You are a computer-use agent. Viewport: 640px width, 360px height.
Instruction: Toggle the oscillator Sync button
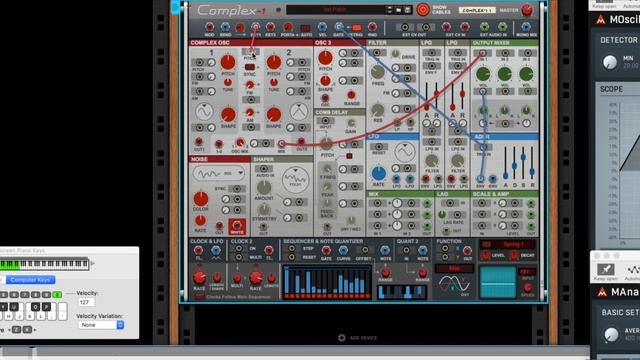[250, 67]
